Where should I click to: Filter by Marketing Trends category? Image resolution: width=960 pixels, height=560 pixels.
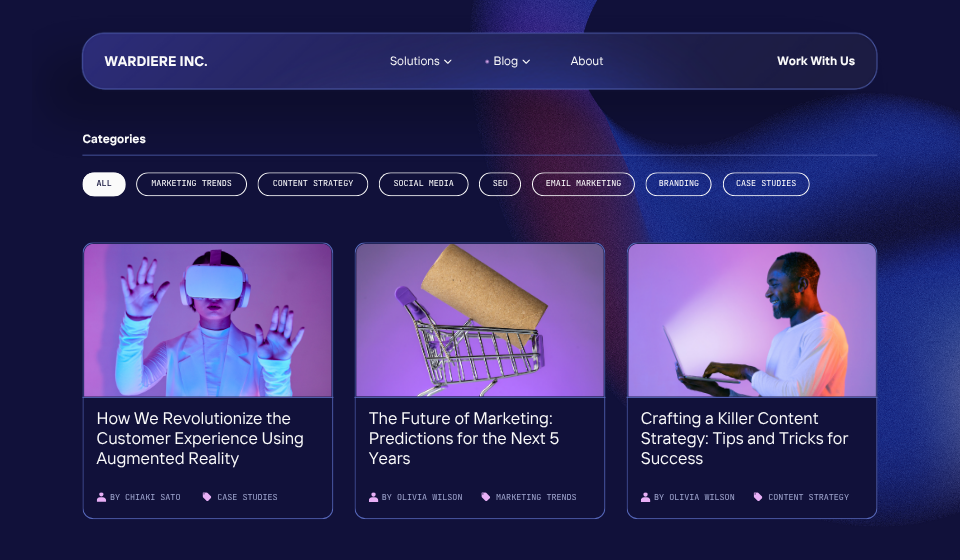click(x=191, y=184)
